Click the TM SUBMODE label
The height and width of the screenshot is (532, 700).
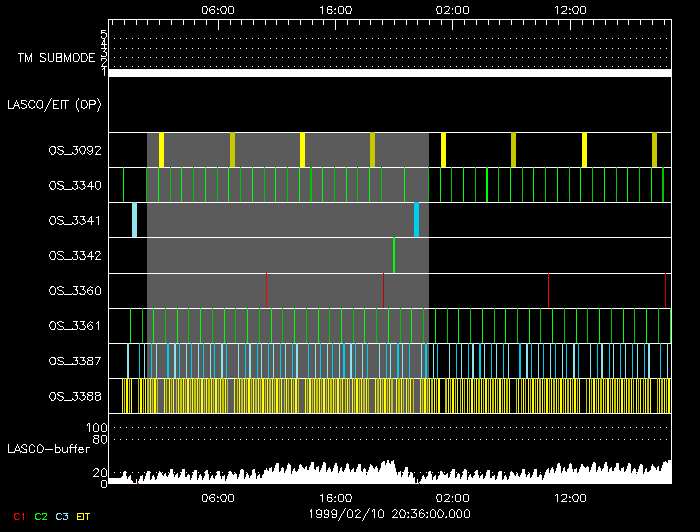[54, 58]
